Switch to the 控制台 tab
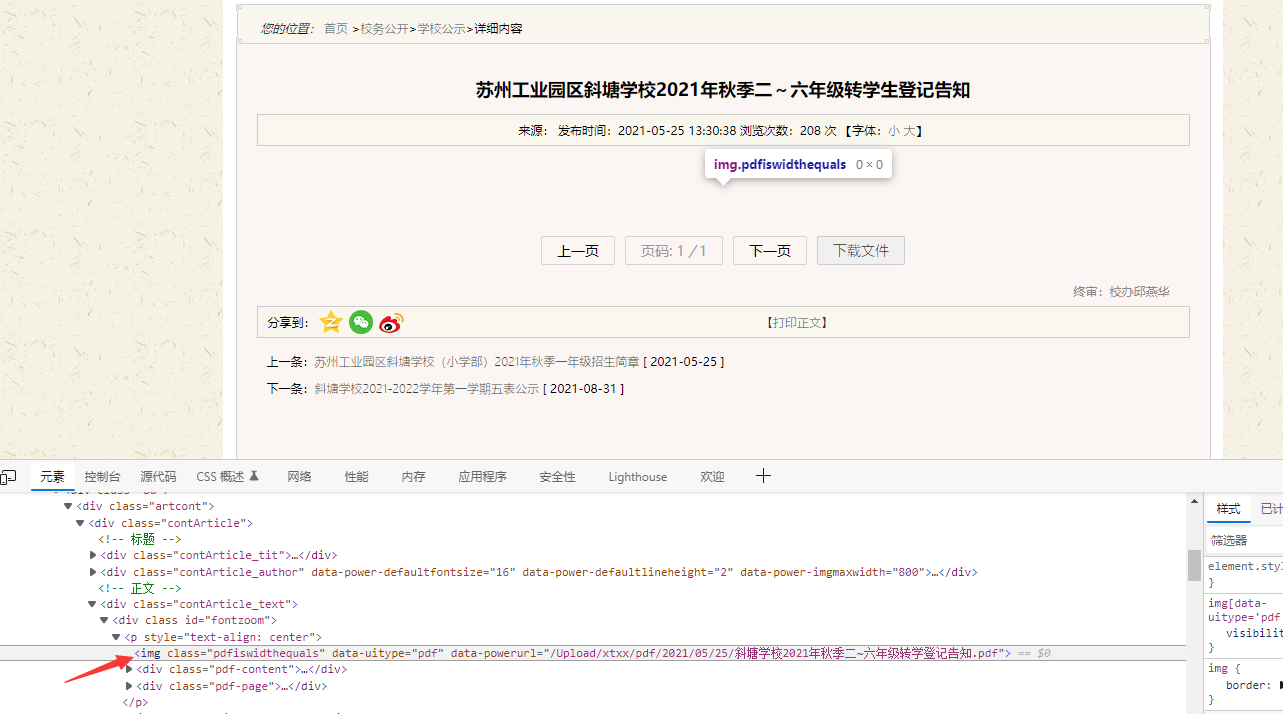The image size is (1283, 714). click(102, 477)
